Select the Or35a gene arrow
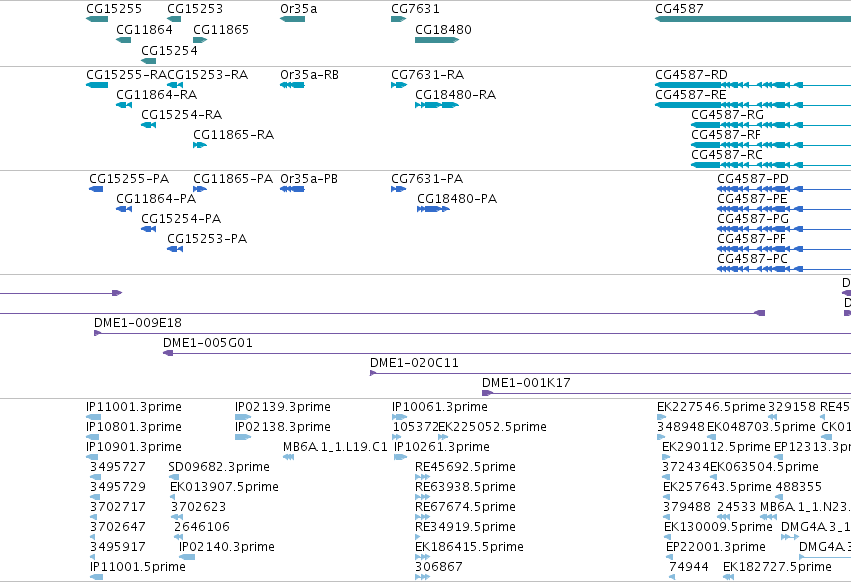The width and height of the screenshot is (851, 582). [293, 19]
